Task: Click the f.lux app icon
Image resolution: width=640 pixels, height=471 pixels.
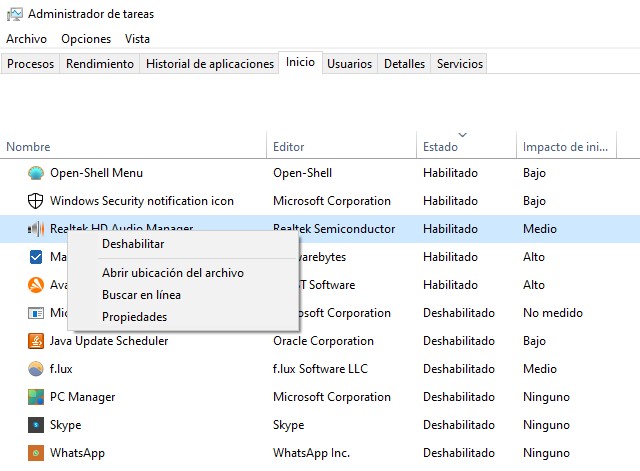Action: pyautogui.click(x=36, y=369)
